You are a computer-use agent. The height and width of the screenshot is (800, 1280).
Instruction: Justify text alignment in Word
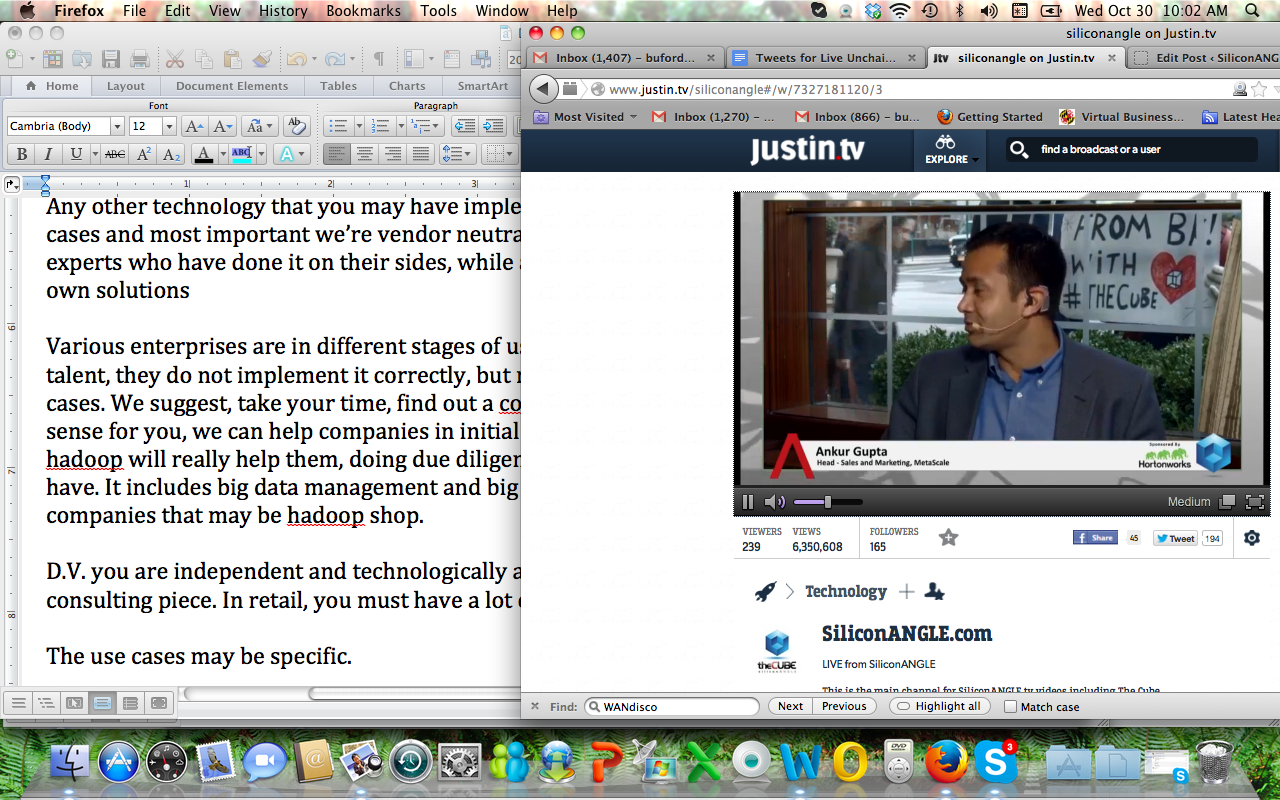point(421,154)
